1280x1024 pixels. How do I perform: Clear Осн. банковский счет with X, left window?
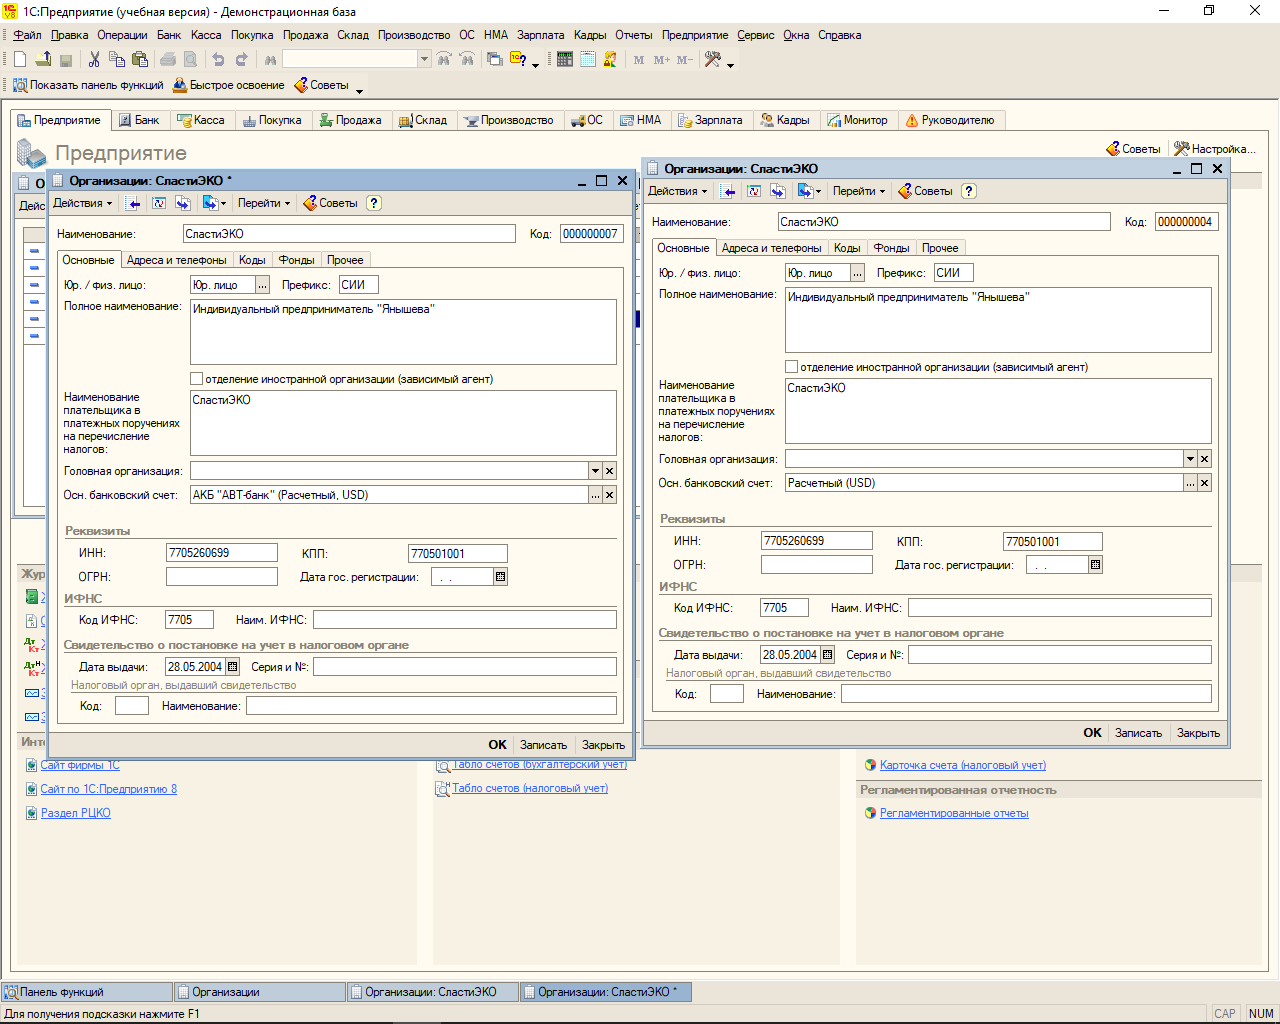610,495
